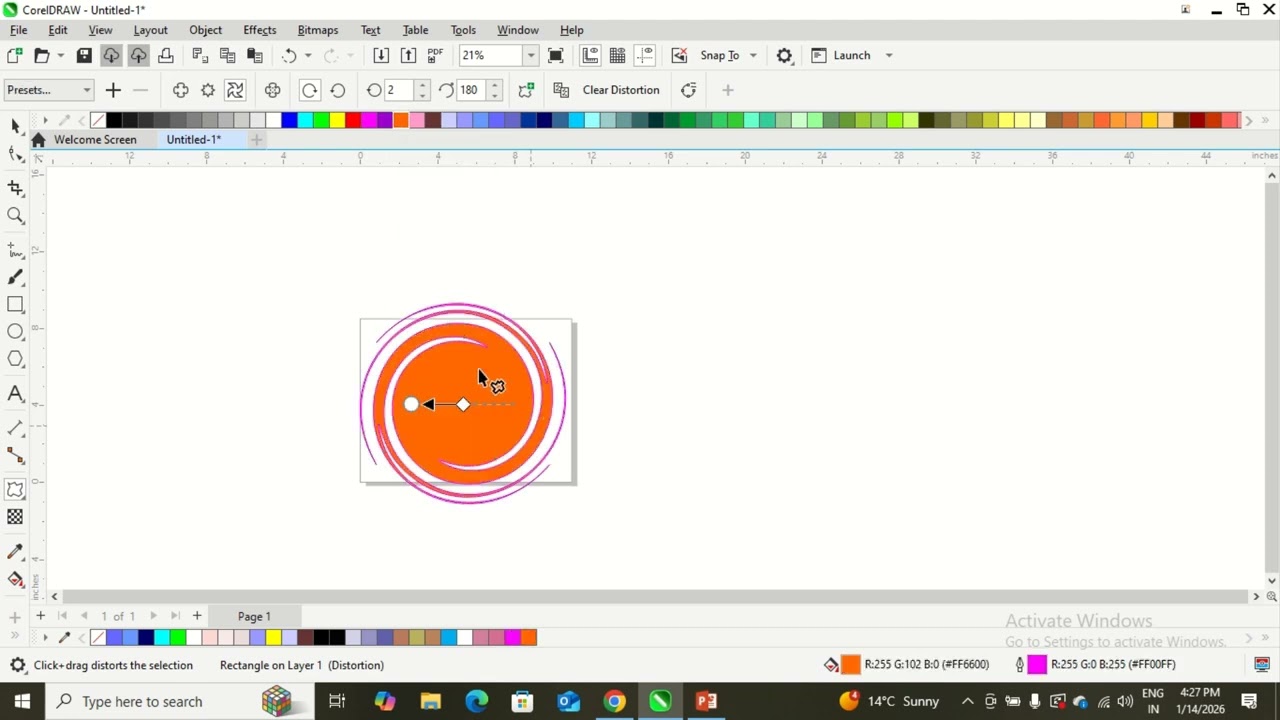Click the Launch button

(851, 56)
